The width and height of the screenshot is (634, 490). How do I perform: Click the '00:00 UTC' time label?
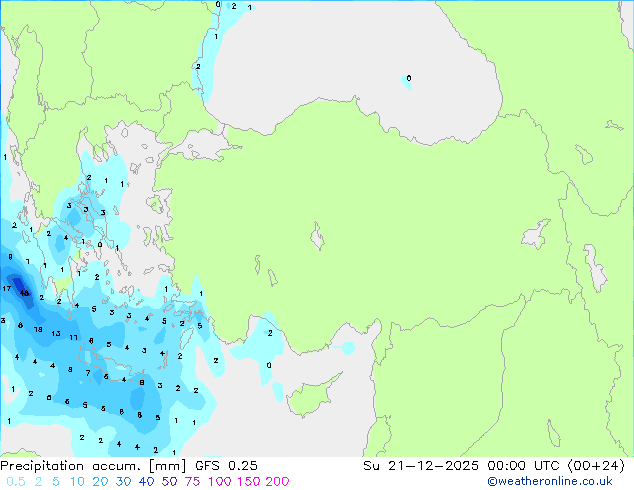point(525,466)
